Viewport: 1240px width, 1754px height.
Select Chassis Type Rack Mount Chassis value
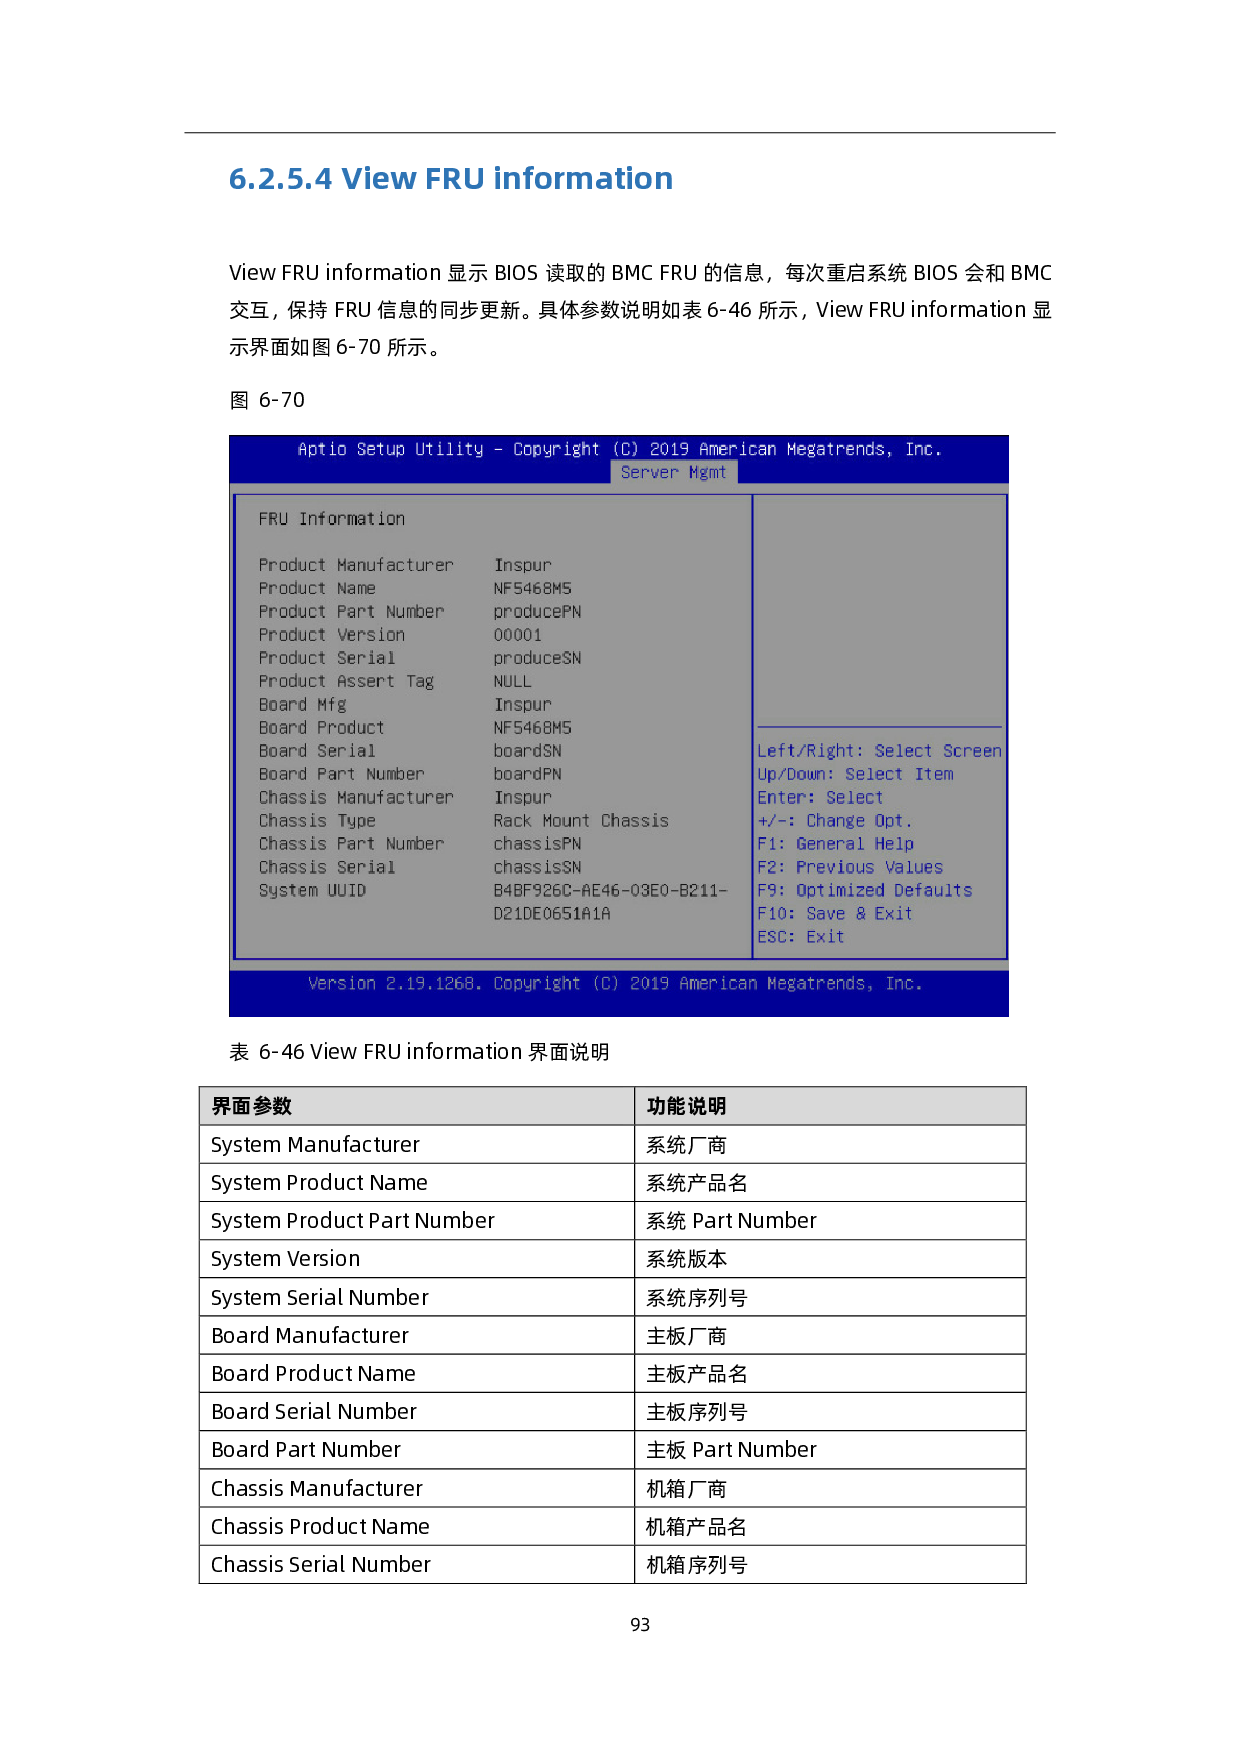(580, 821)
